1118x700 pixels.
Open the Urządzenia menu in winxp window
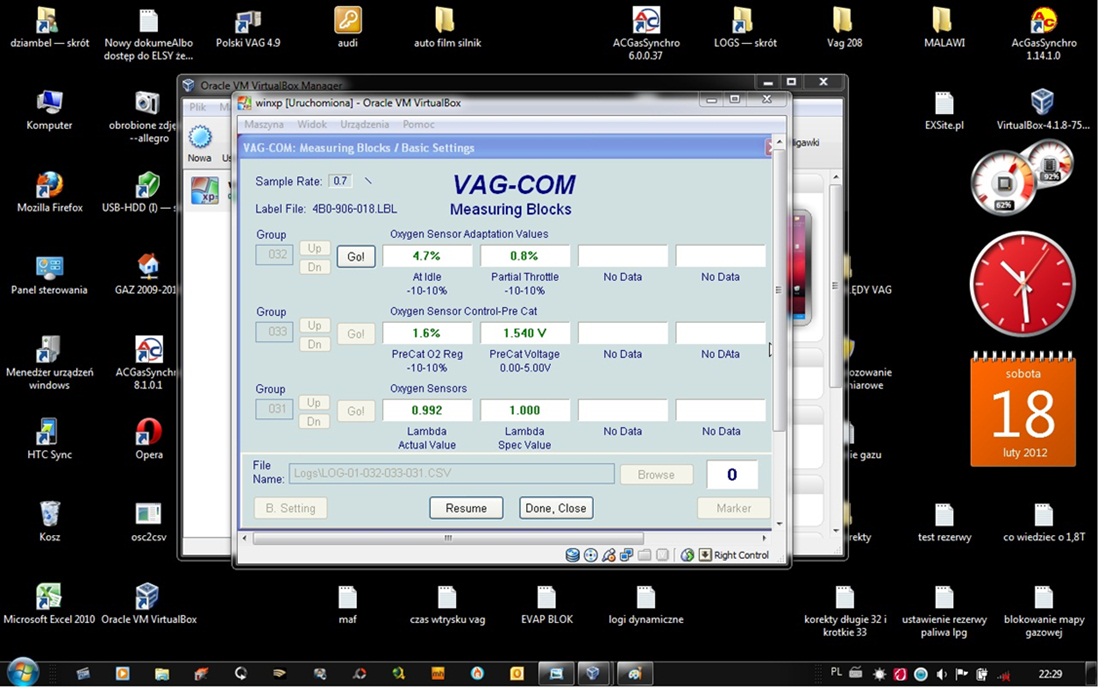point(364,124)
